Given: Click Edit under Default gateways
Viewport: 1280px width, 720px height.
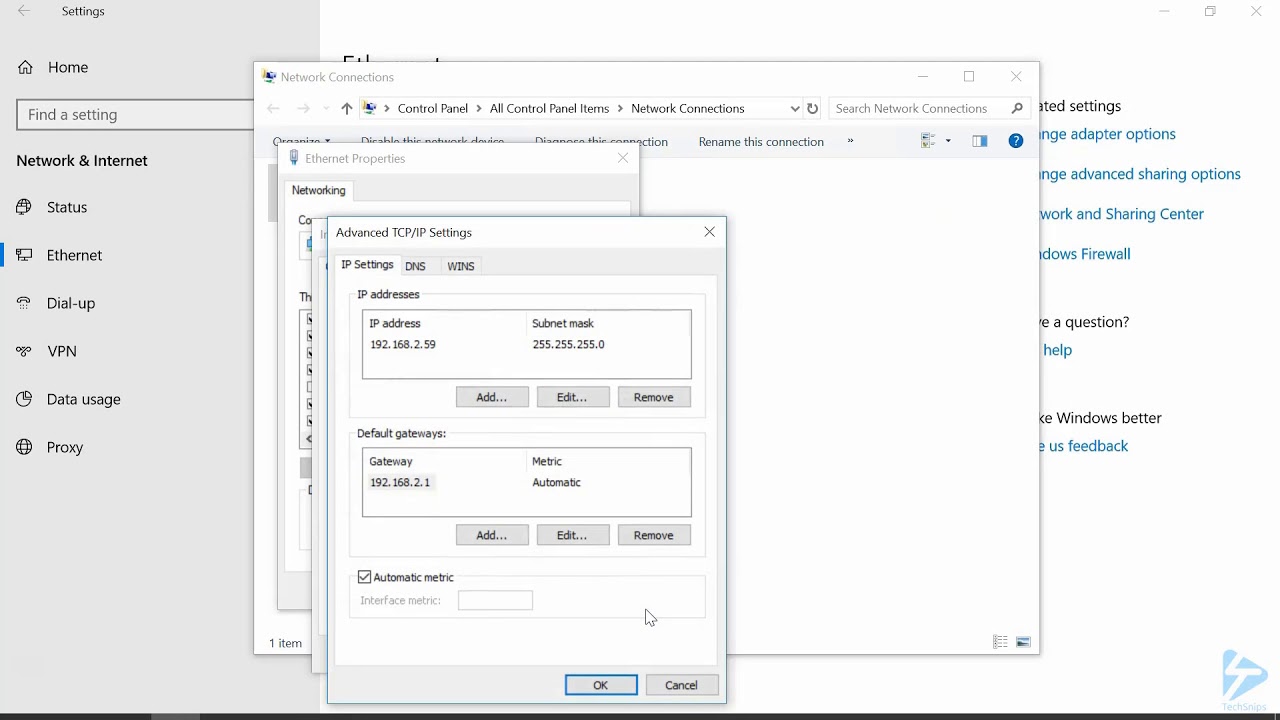Looking at the screenshot, I should pyautogui.click(x=573, y=535).
